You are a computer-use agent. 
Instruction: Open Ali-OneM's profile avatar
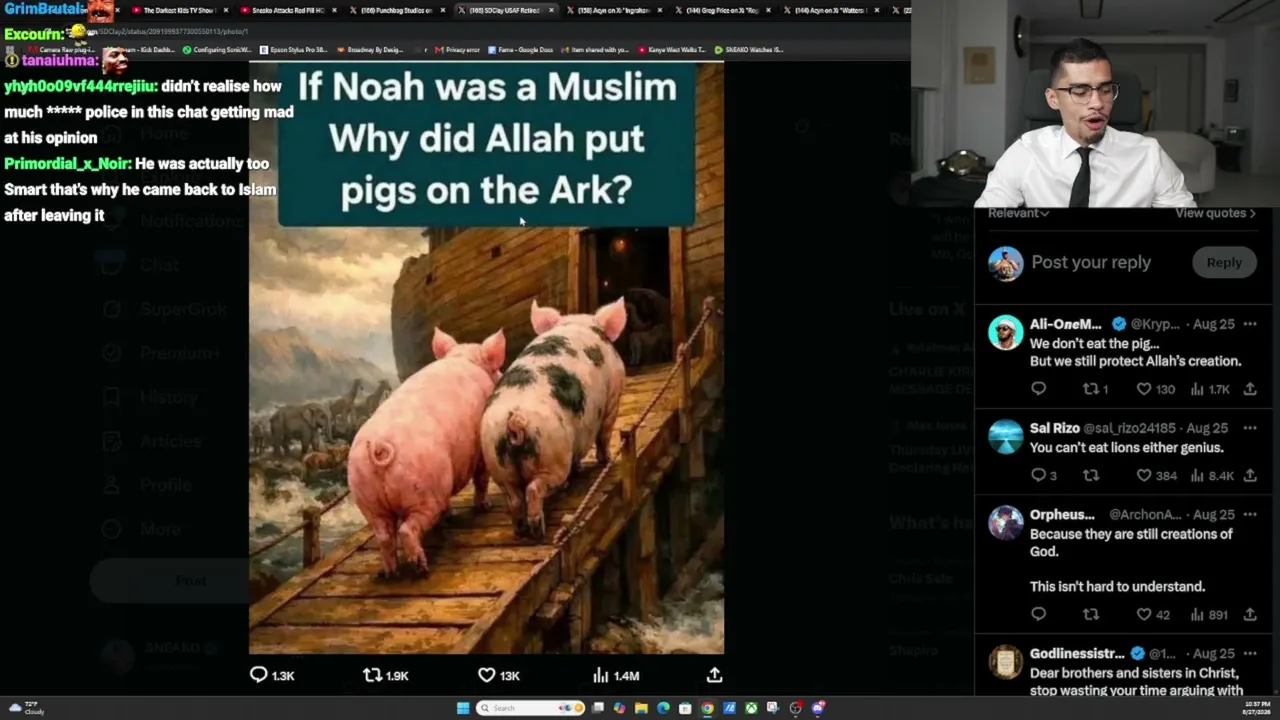[1006, 333]
